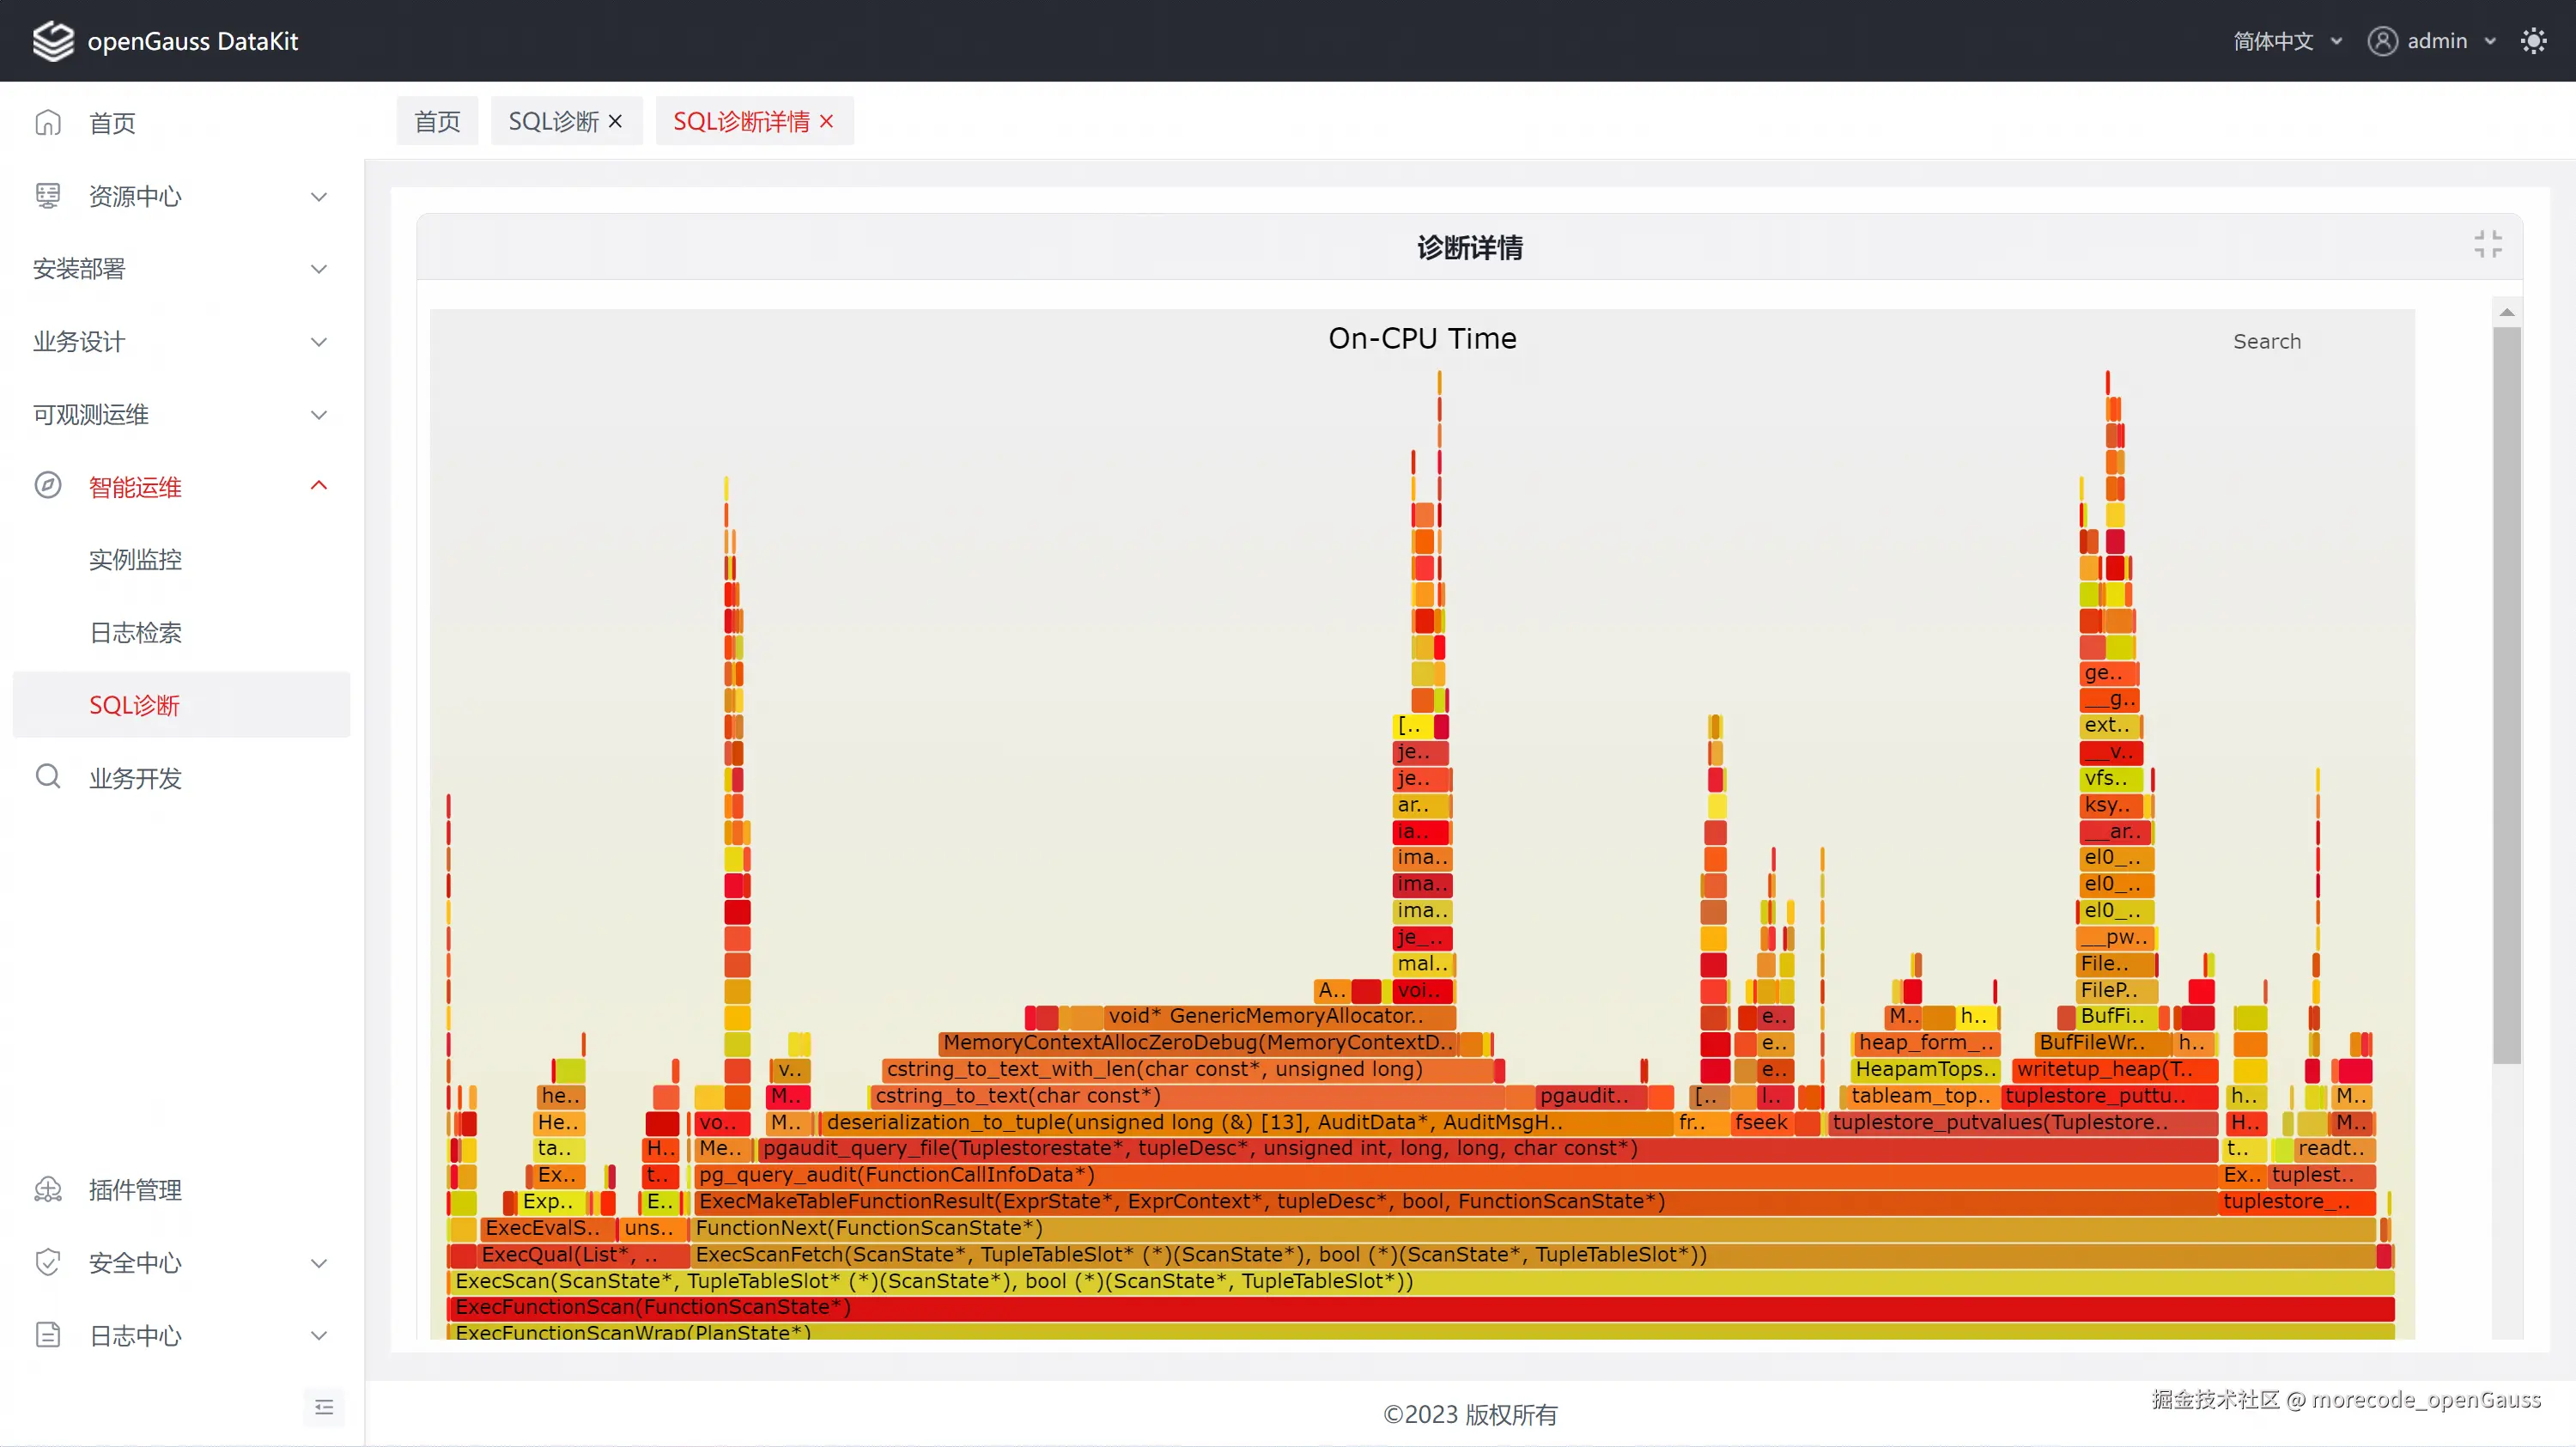Click the 插件管理 plugin icon
Image resolution: width=2576 pixels, height=1447 pixels.
coord(48,1189)
